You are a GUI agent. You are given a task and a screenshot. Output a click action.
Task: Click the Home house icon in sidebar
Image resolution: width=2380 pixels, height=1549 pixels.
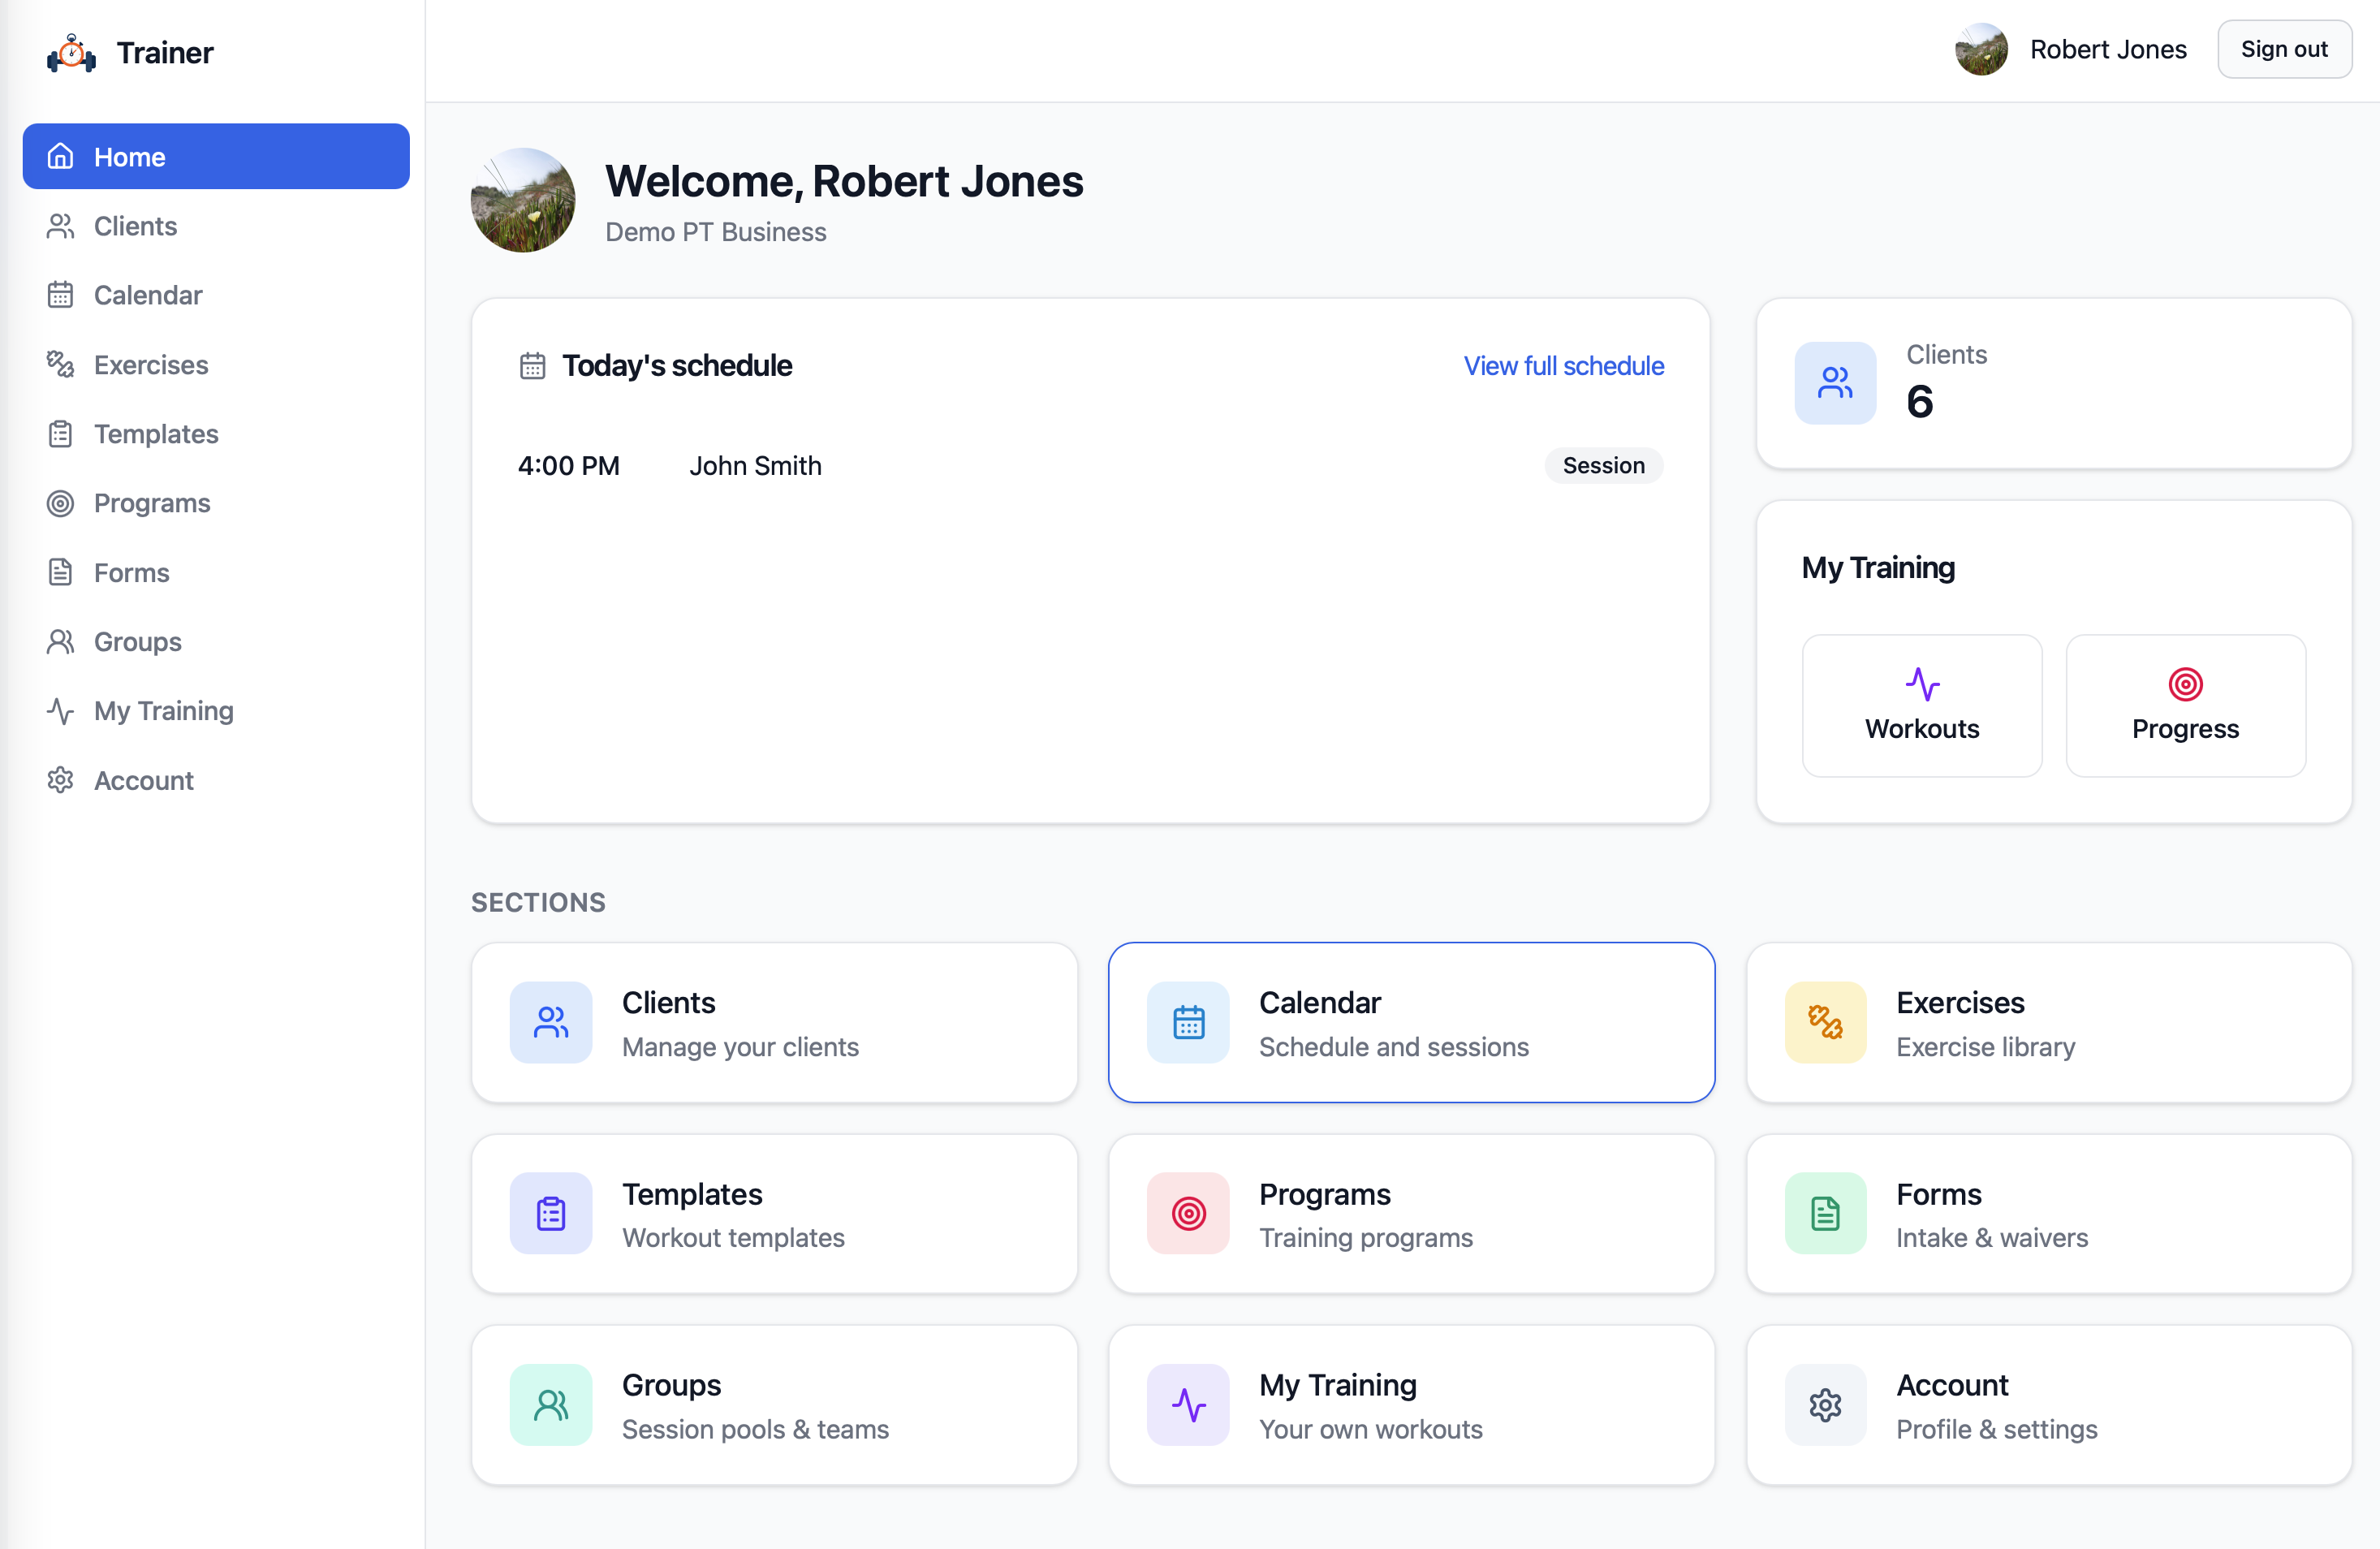[60, 157]
